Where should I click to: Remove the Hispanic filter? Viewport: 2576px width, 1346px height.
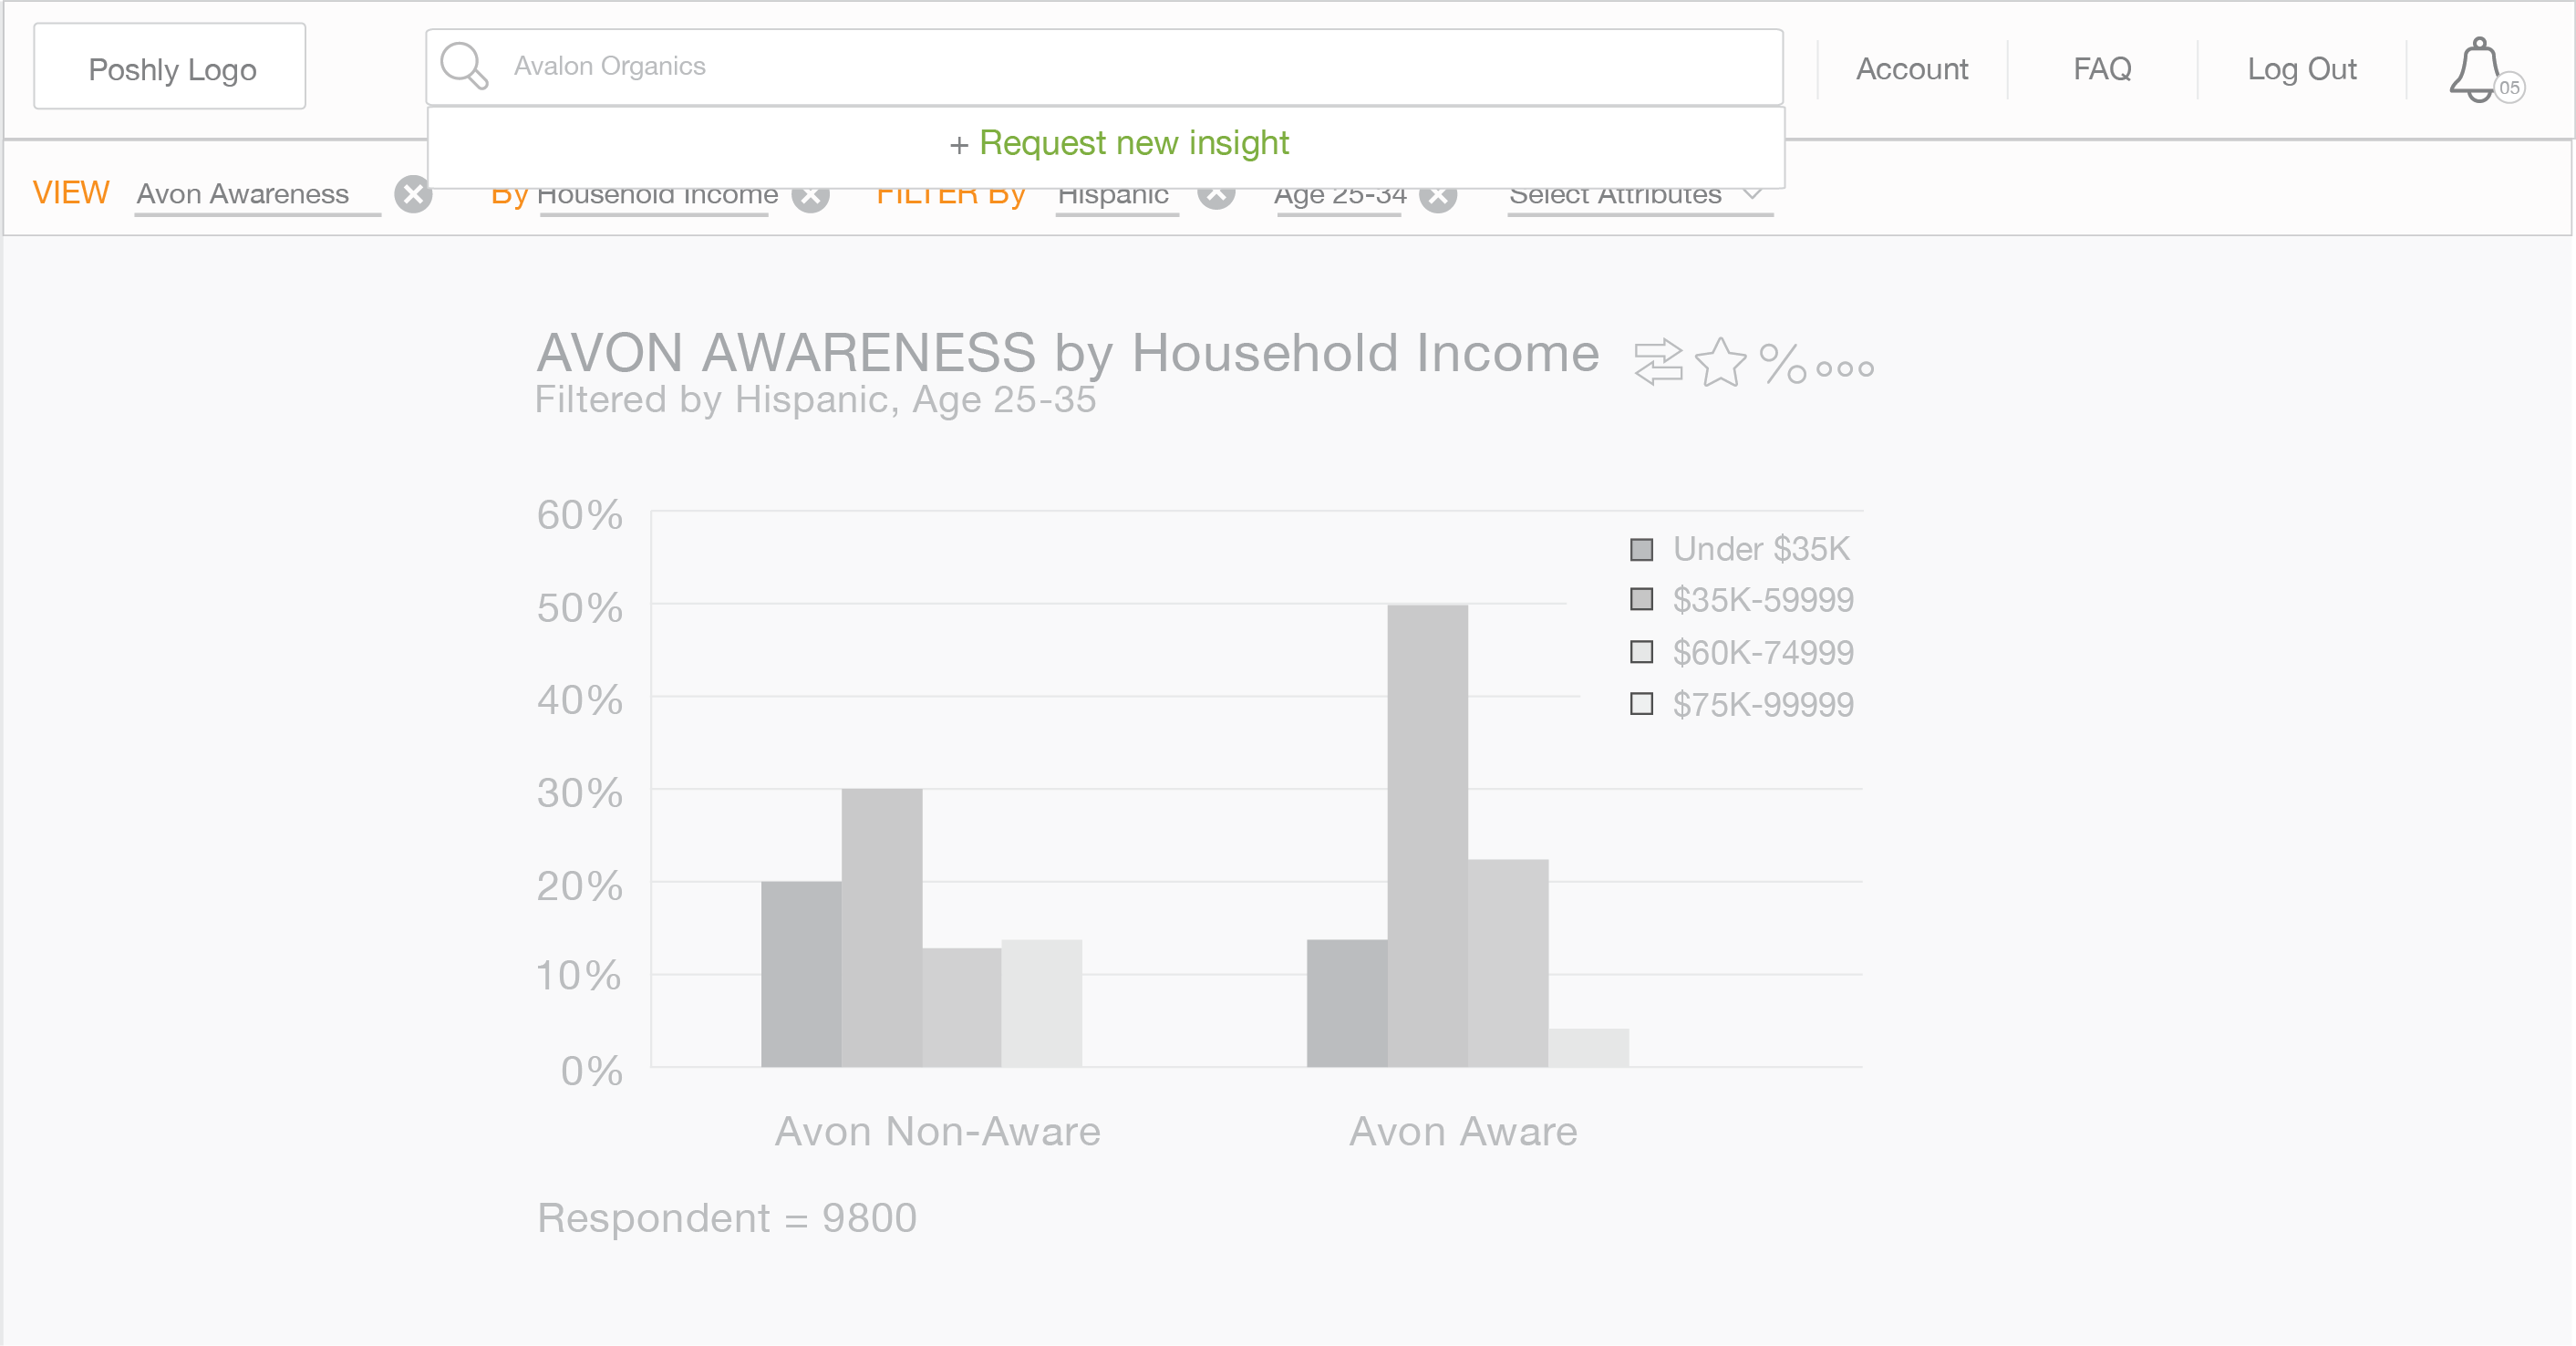pyautogui.click(x=1216, y=196)
